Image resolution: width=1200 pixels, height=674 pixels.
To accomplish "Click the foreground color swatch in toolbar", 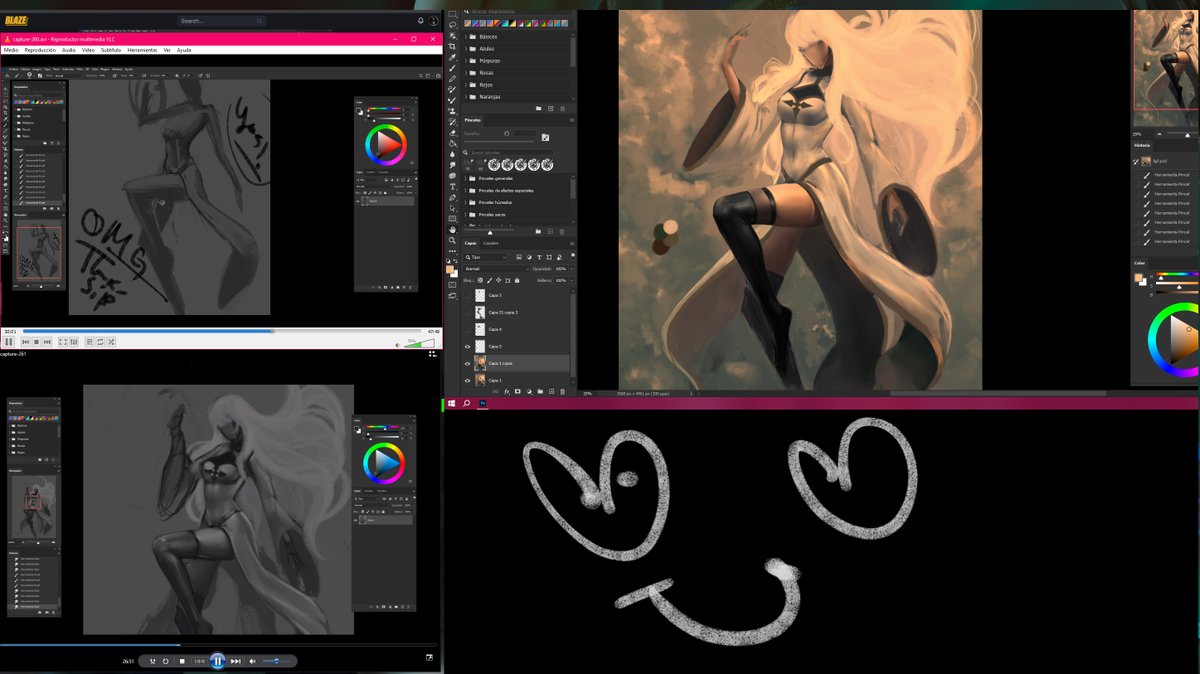I will (450, 269).
